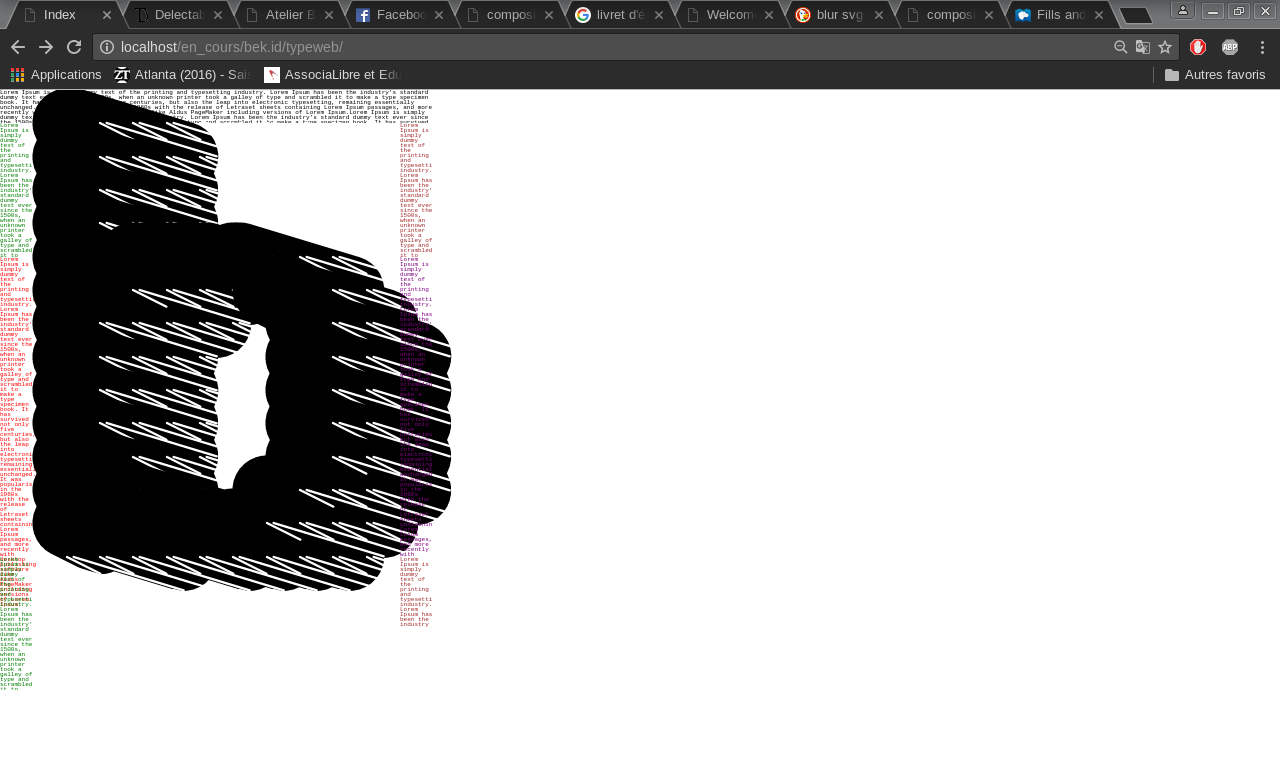Go back to the previous page
This screenshot has width=1280, height=783.
[x=18, y=47]
